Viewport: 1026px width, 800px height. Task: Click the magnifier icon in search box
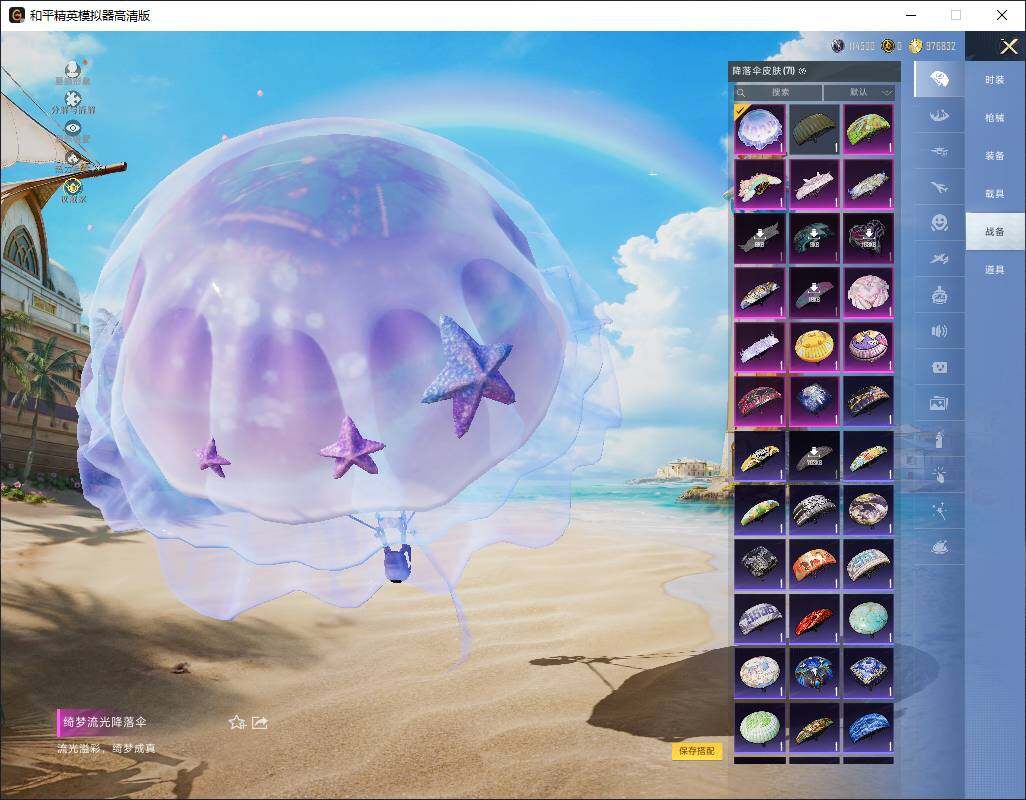741,93
